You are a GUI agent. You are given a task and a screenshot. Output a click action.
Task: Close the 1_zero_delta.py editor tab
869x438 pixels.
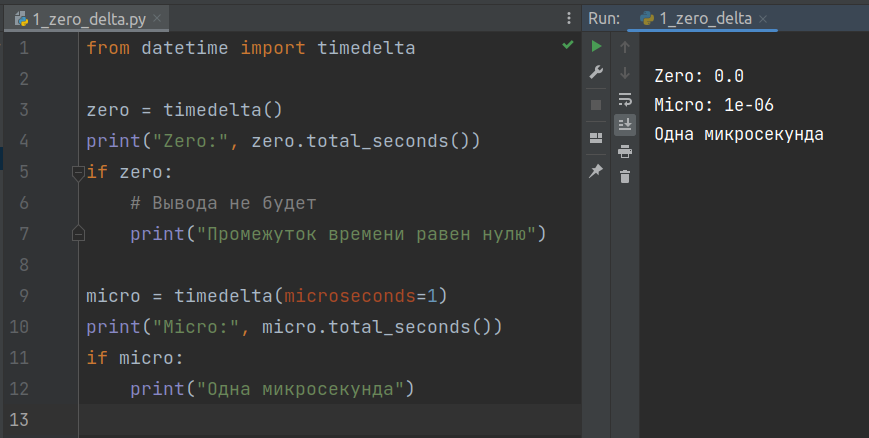(157, 19)
